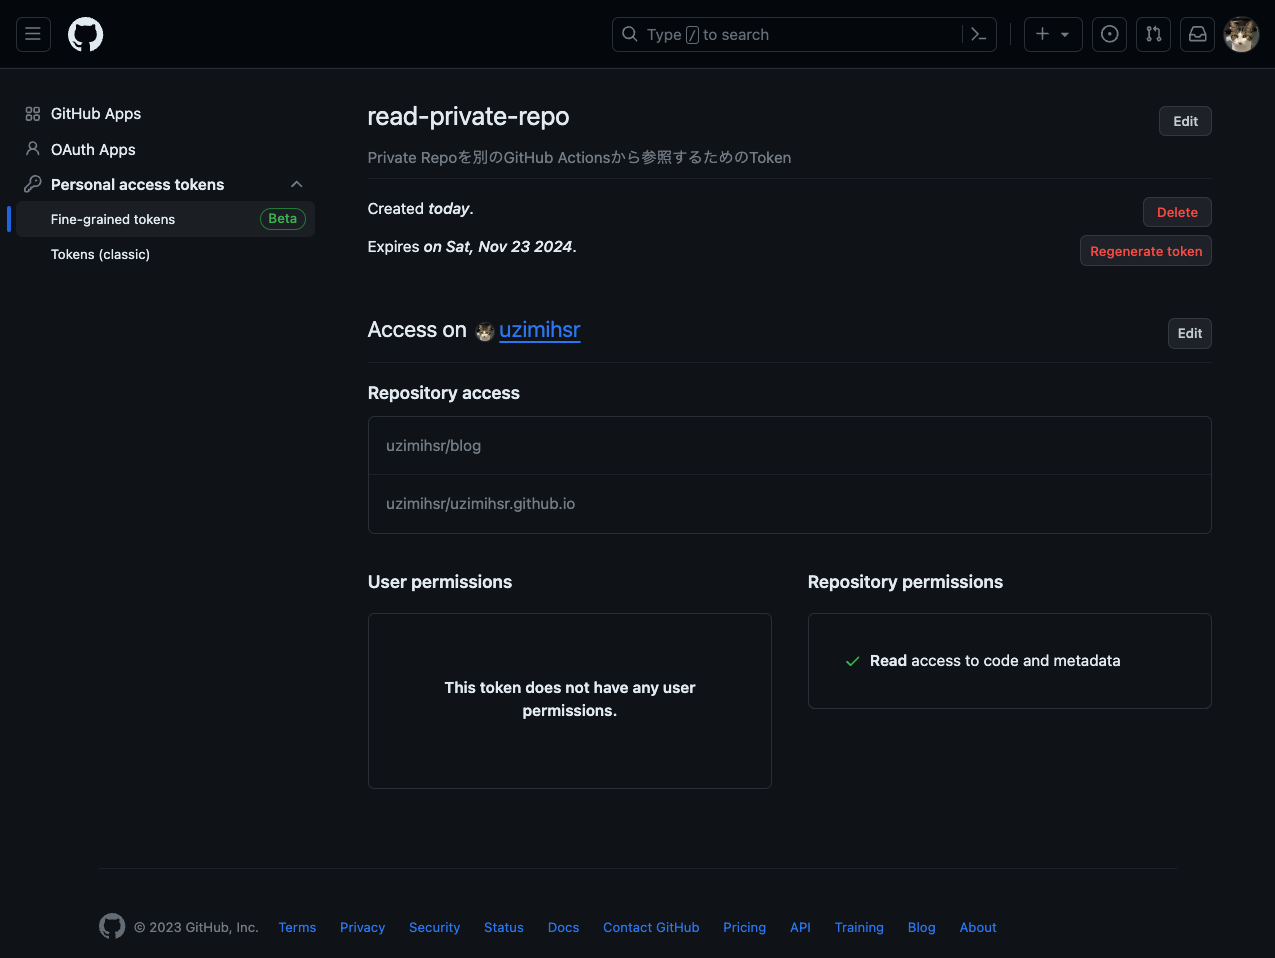Open the notifications inbox icon
This screenshot has height=958, width=1275.
(x=1197, y=34)
